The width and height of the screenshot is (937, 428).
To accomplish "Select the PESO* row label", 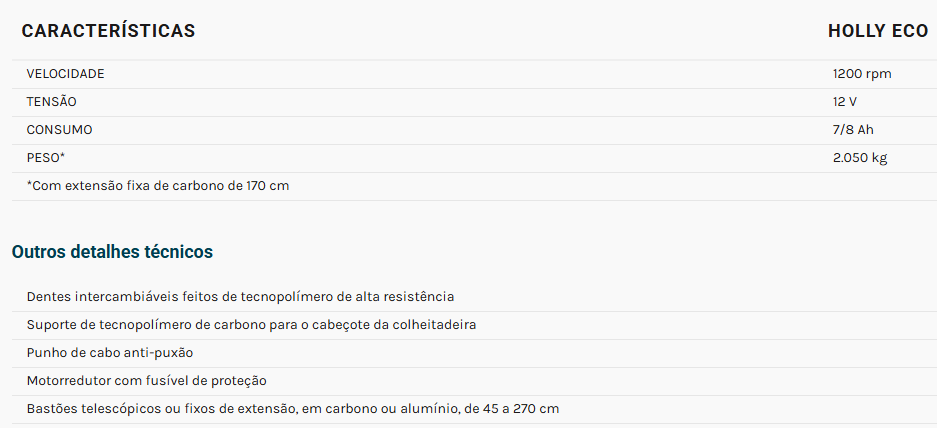I will point(45,158).
